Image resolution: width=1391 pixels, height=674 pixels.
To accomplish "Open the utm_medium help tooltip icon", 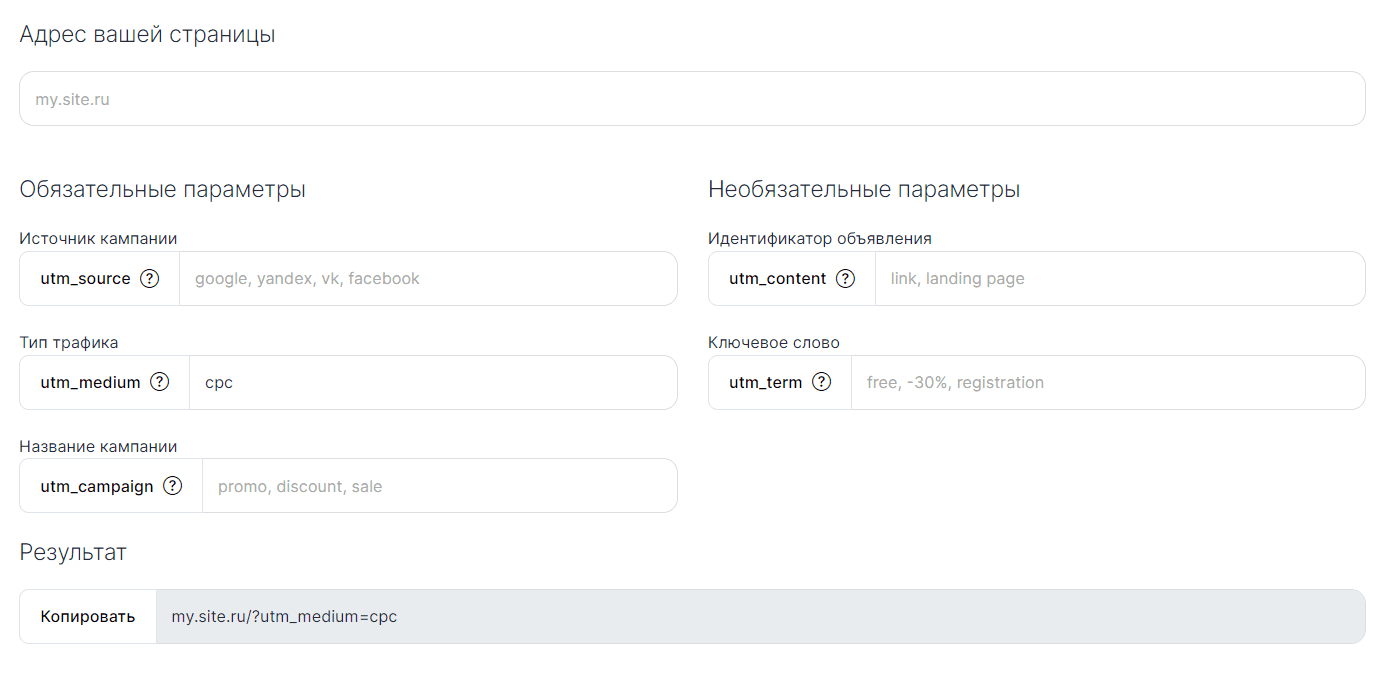I will [158, 382].
